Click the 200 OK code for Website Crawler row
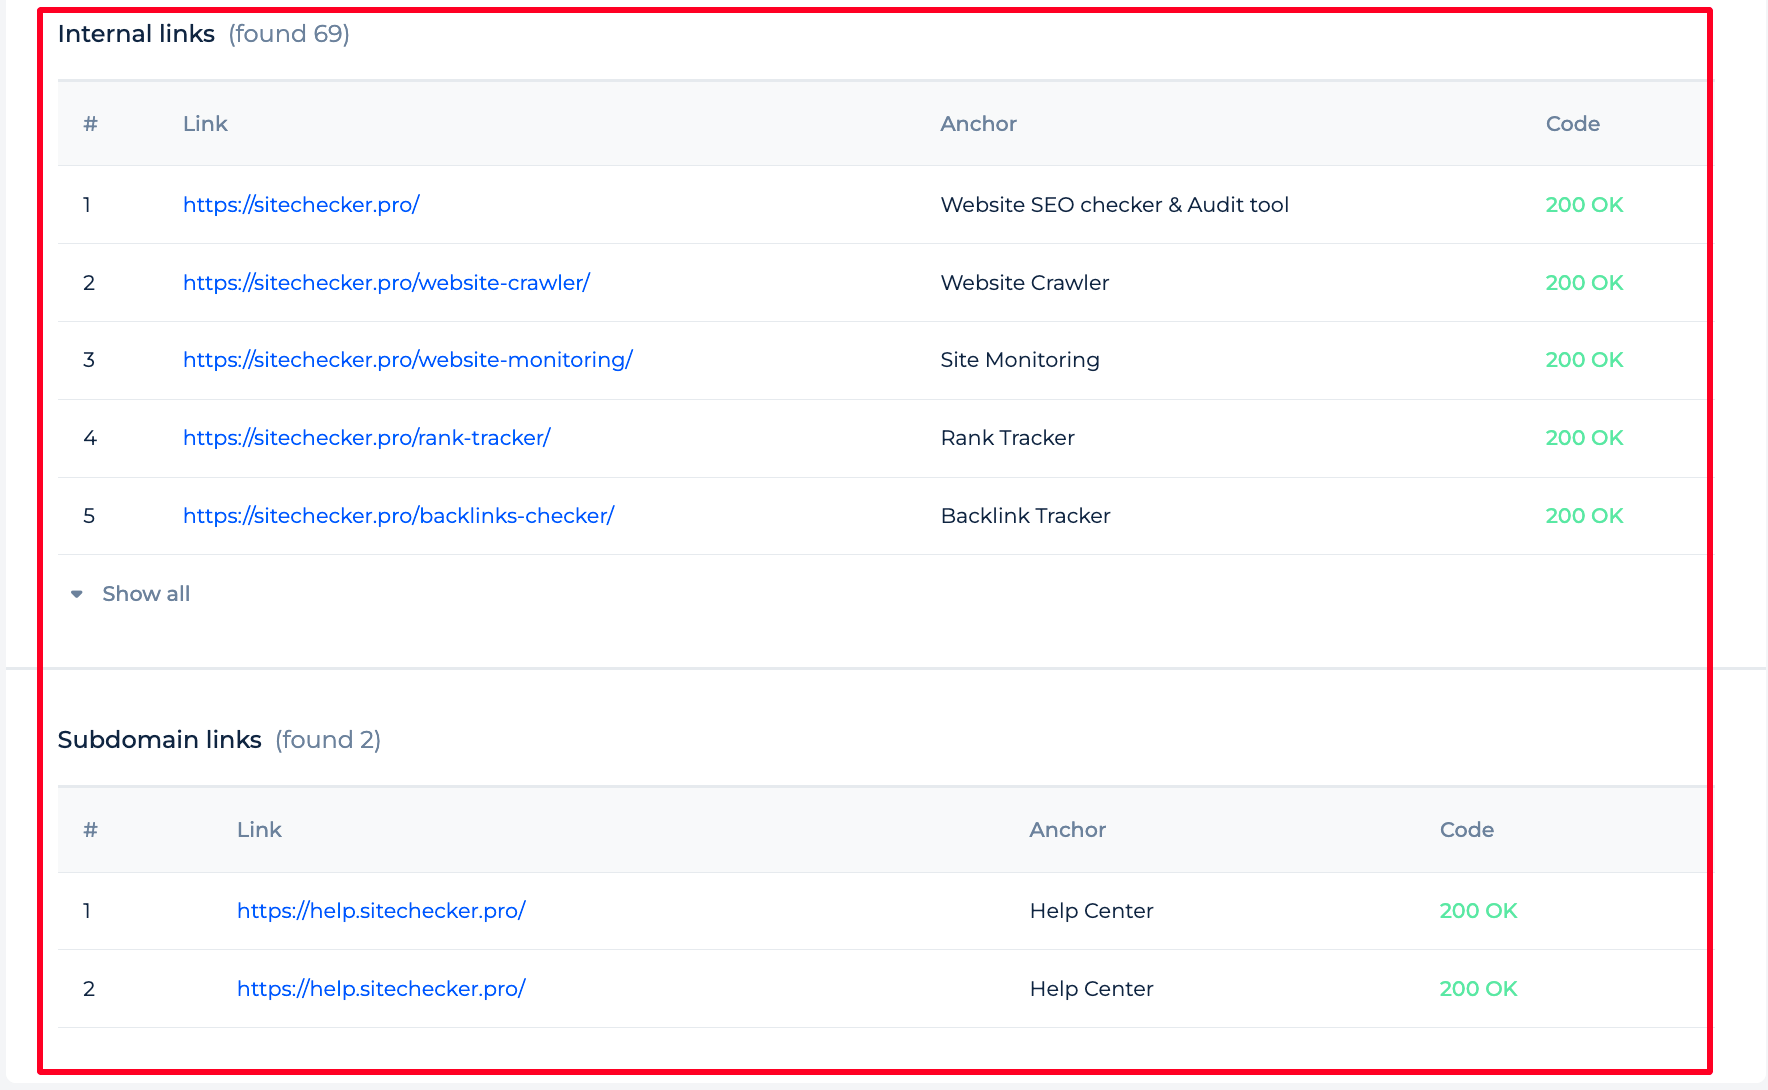 click(x=1584, y=283)
